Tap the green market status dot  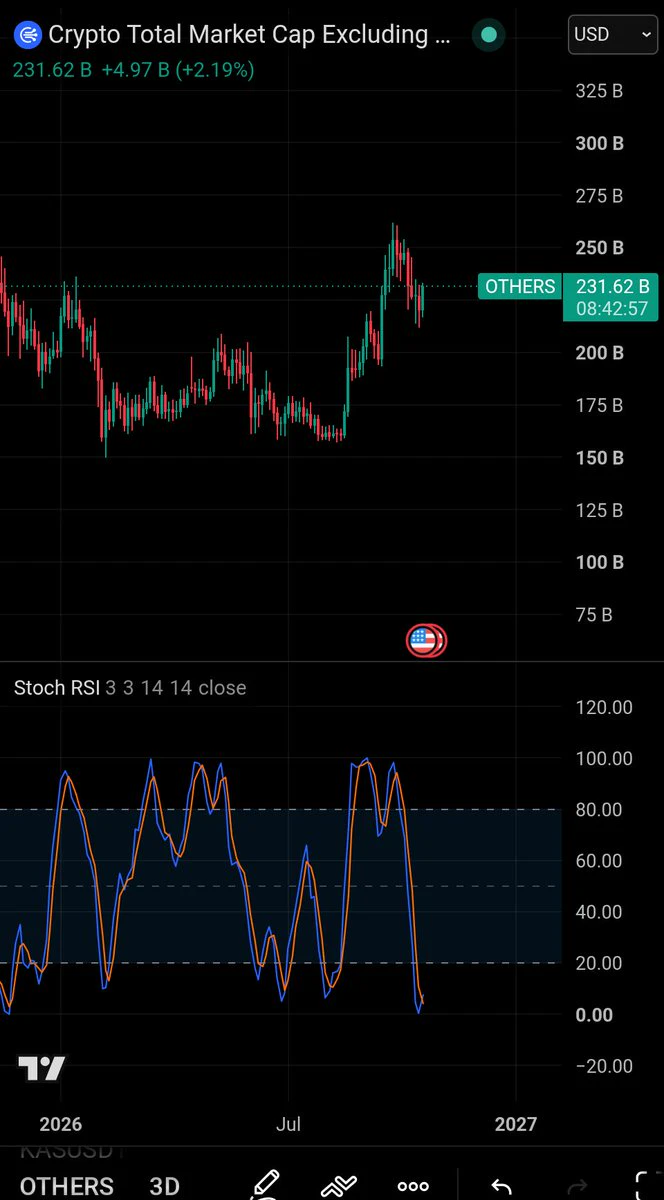[x=488, y=35]
